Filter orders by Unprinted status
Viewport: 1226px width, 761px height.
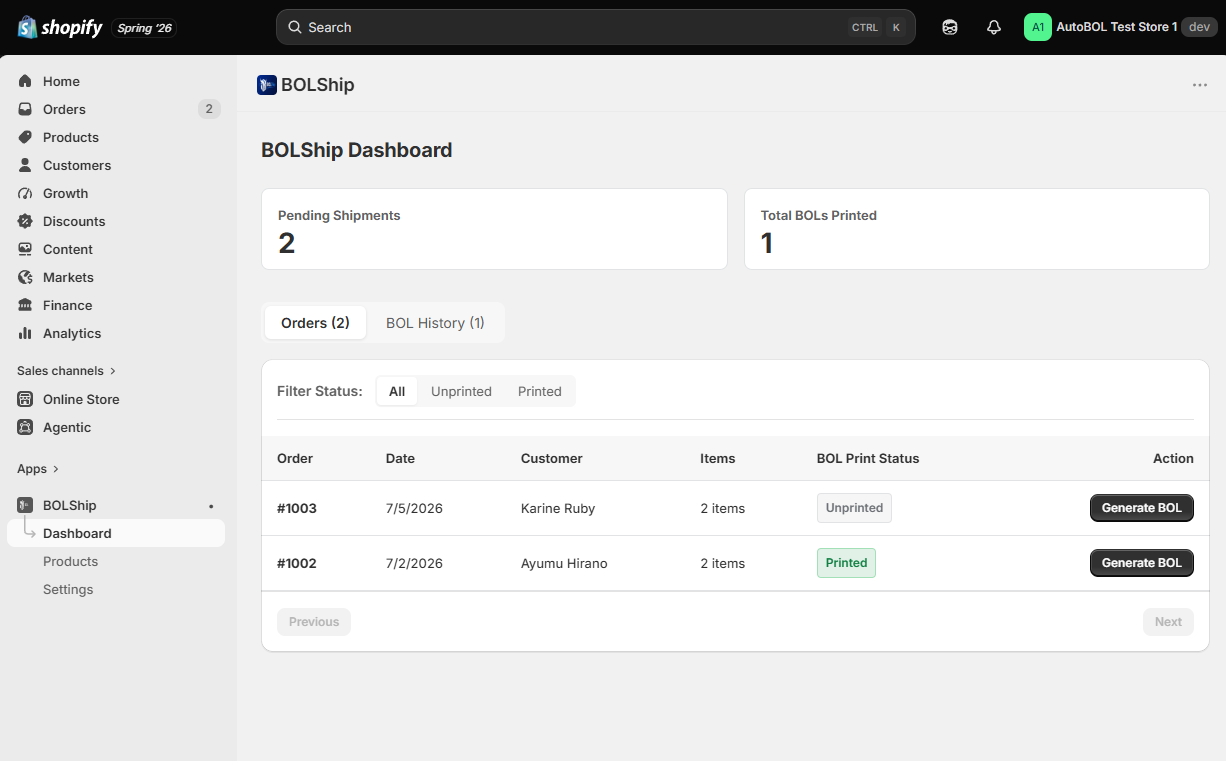pos(461,392)
